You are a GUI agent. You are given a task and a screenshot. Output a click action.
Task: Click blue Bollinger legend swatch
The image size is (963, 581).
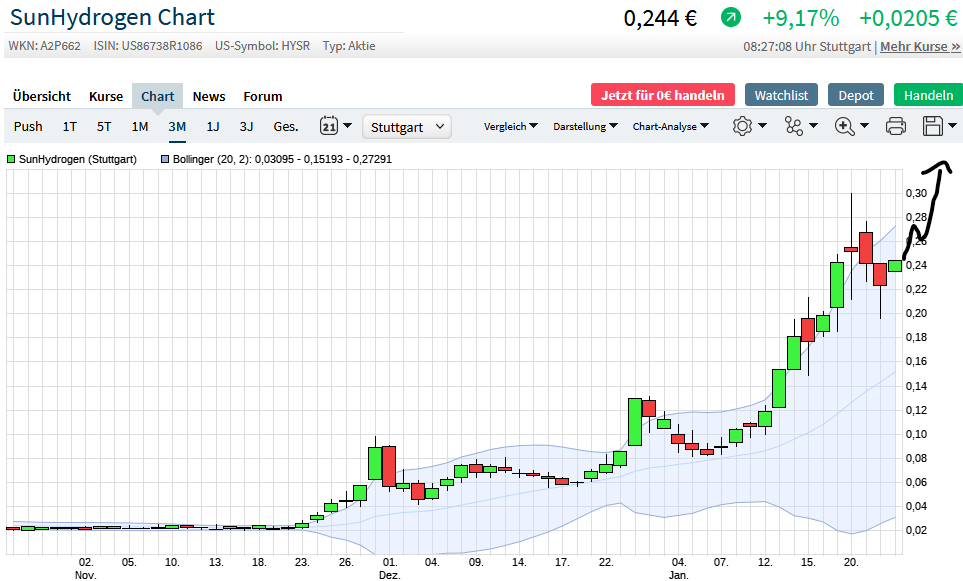(x=165, y=159)
